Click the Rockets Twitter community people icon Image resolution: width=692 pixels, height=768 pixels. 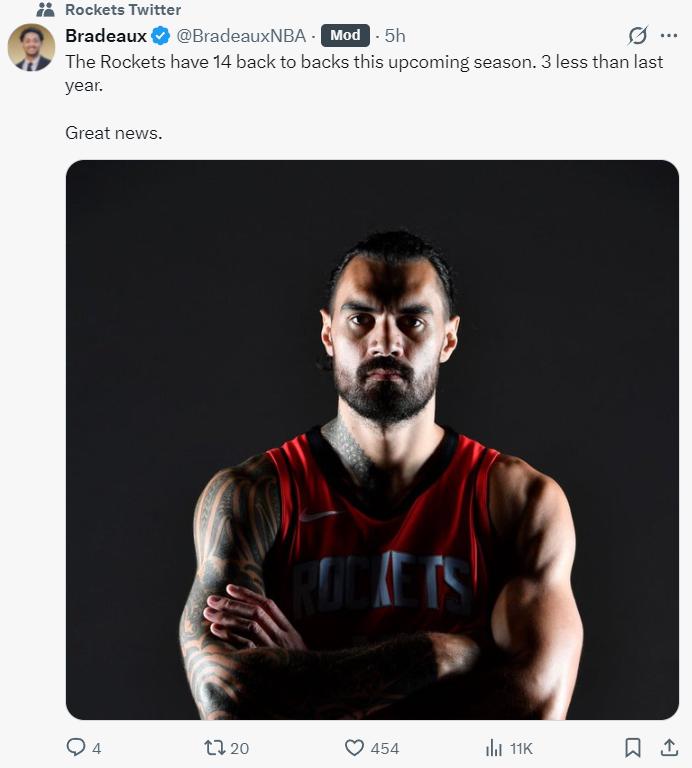(45, 10)
